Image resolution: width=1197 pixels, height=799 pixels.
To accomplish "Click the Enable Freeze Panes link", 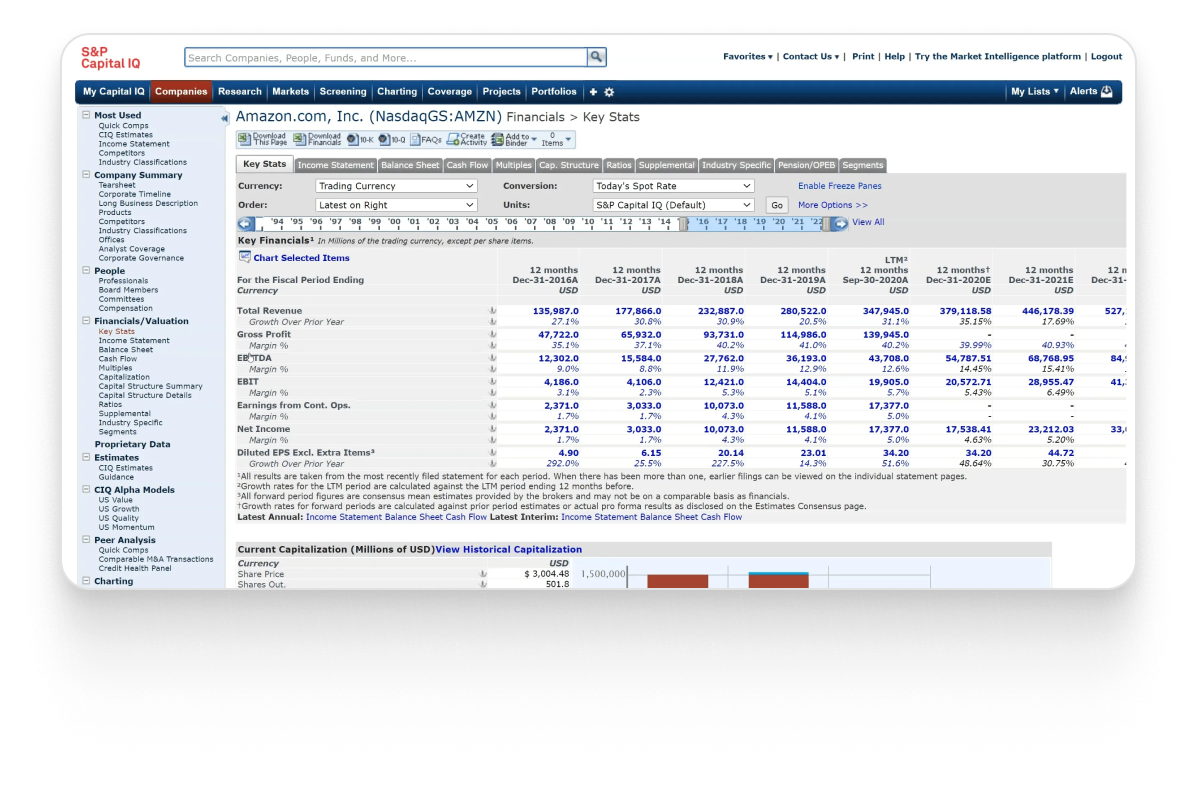I will (839, 186).
